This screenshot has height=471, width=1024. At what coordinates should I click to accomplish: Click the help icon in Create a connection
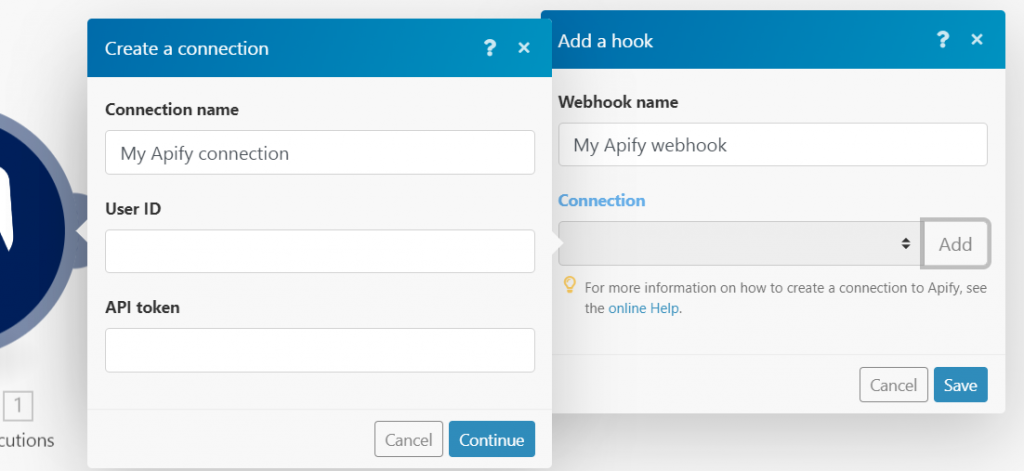tap(489, 48)
